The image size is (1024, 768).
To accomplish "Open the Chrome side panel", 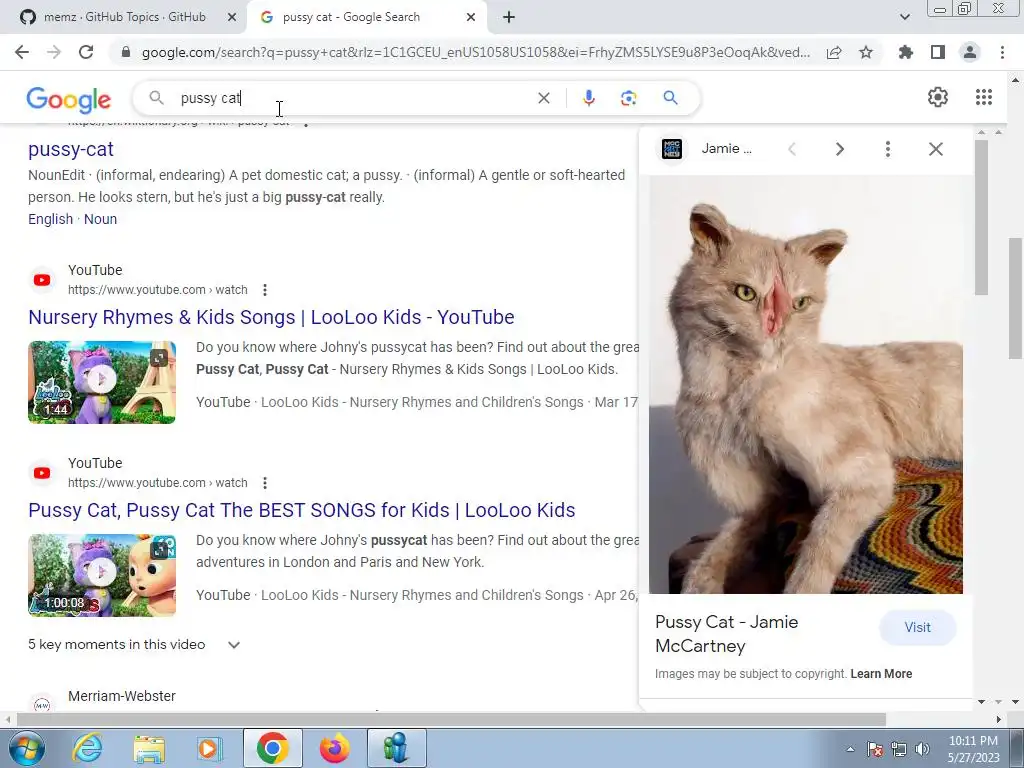I will click(938, 52).
